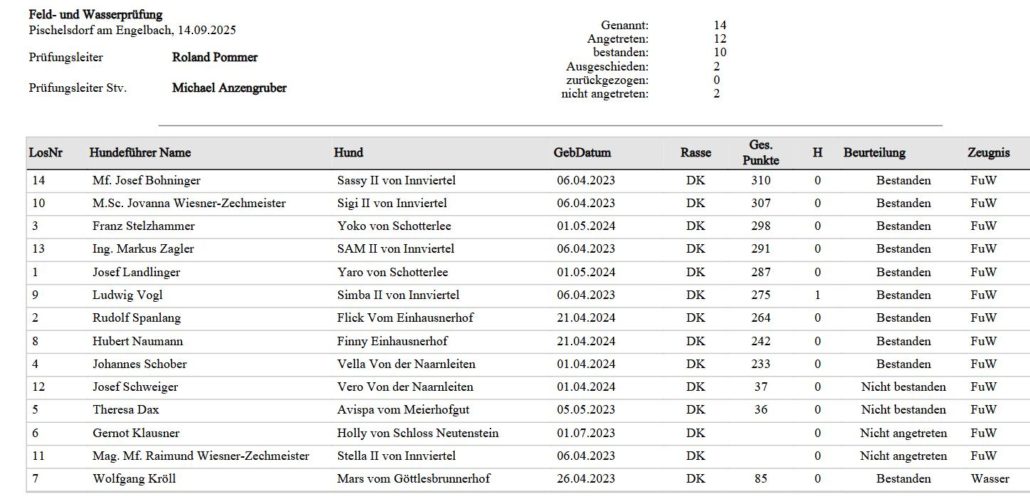Select handler 'Wolfgang Kröll'
This screenshot has width=1030, height=504.
(134, 479)
